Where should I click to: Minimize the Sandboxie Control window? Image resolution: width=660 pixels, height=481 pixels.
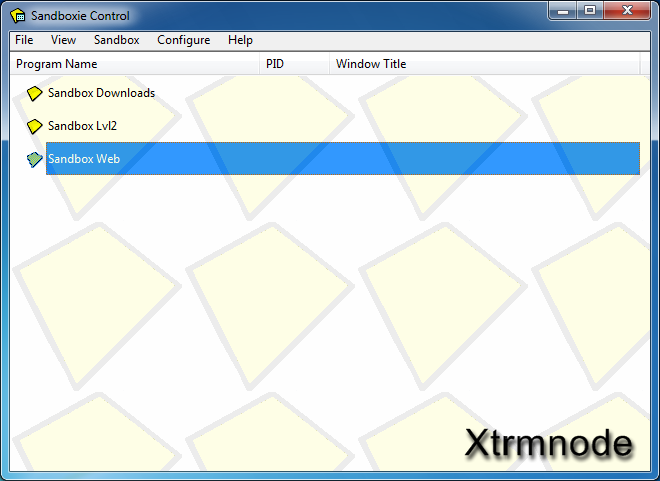point(562,10)
